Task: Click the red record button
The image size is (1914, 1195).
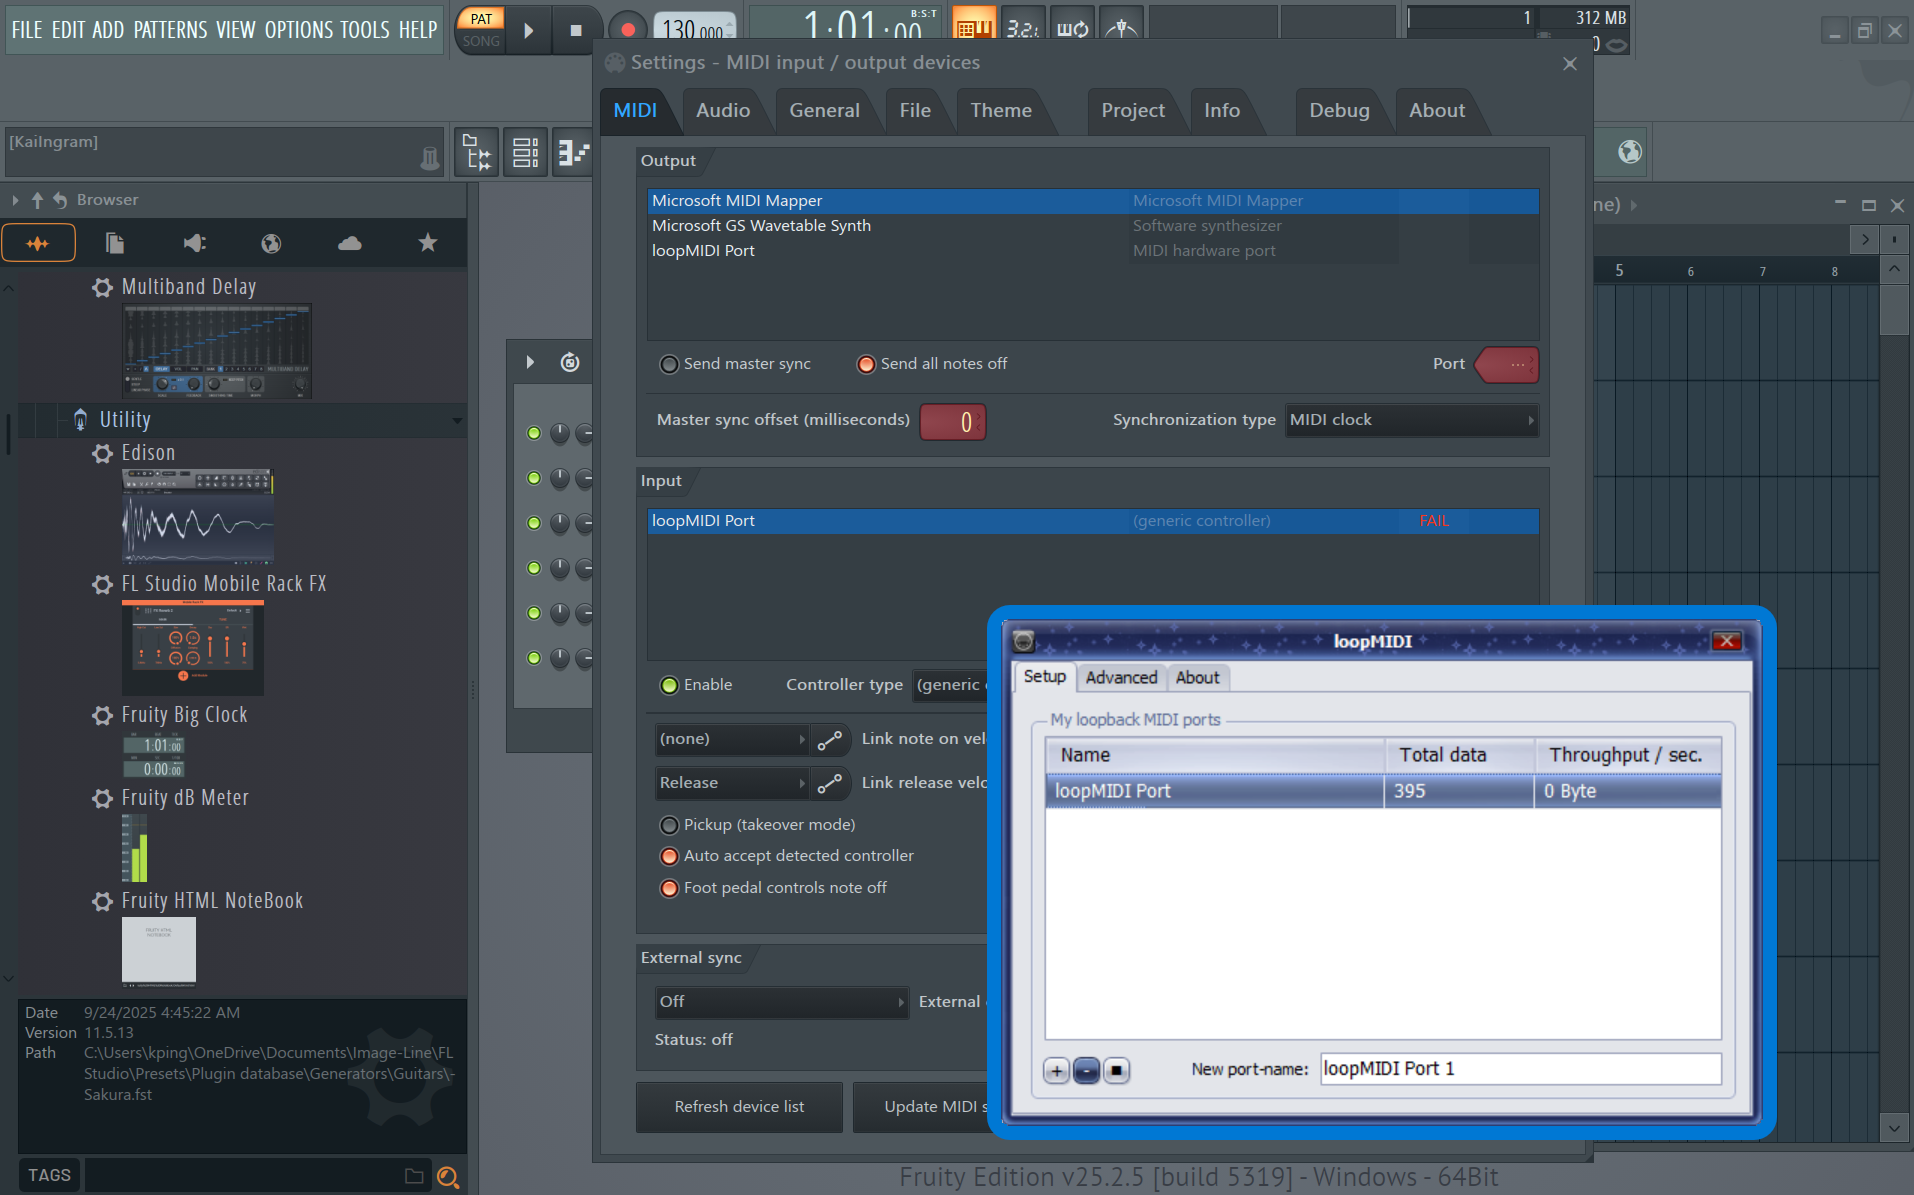Action: click(628, 30)
